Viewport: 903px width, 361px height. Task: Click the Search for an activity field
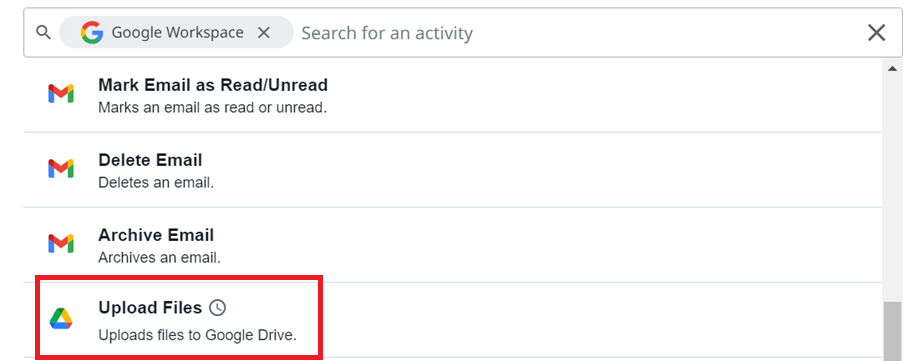[x=578, y=33]
